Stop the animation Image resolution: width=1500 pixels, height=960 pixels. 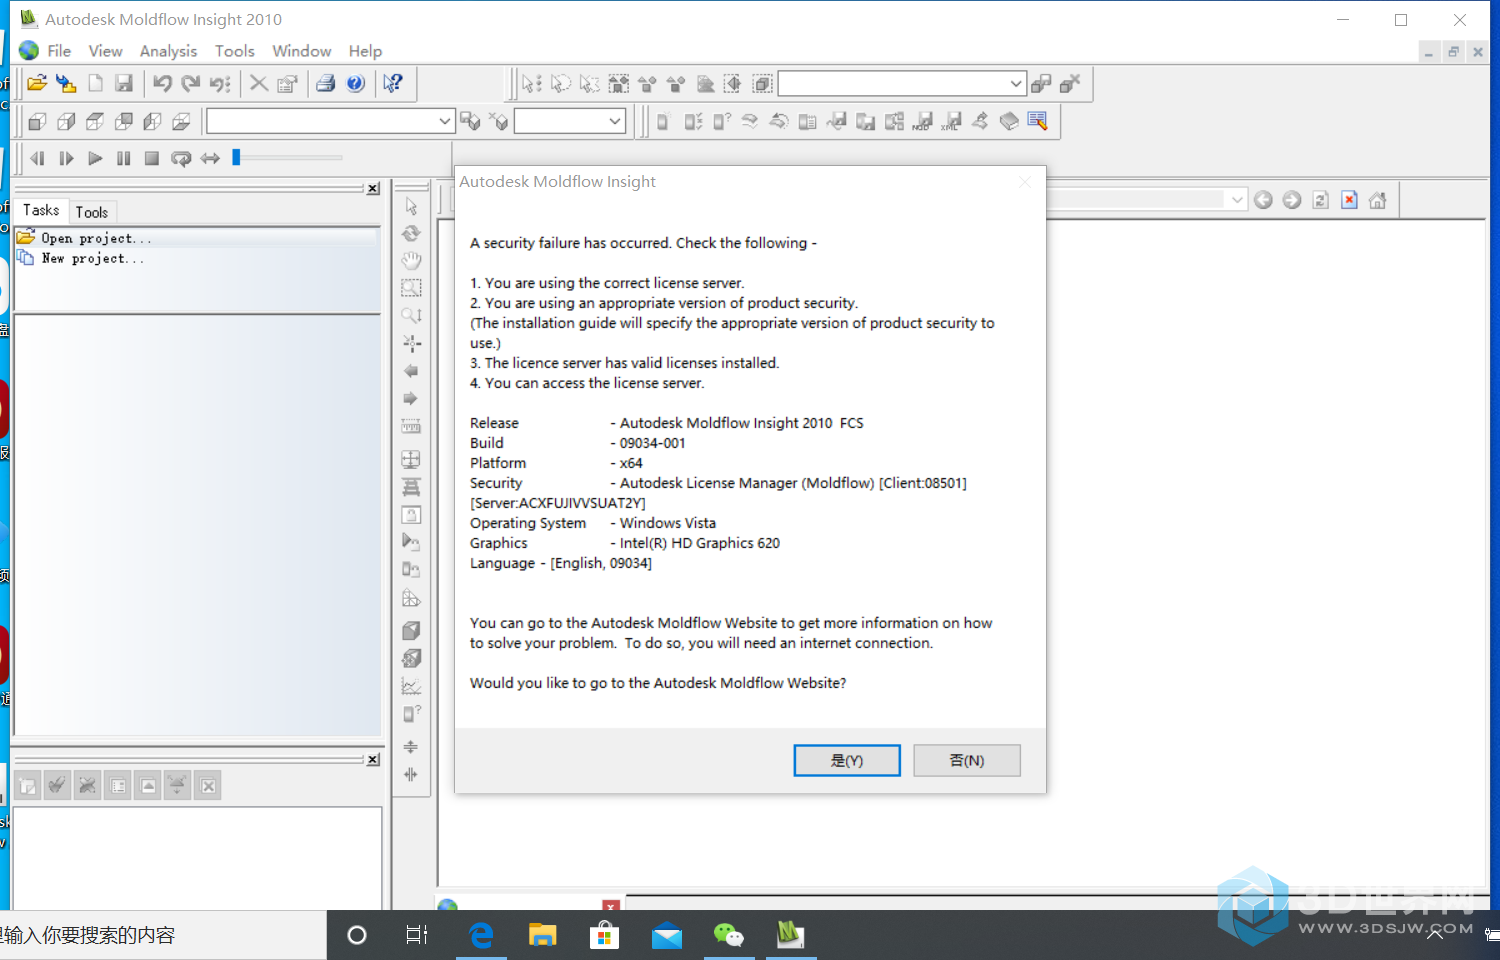pyautogui.click(x=152, y=158)
